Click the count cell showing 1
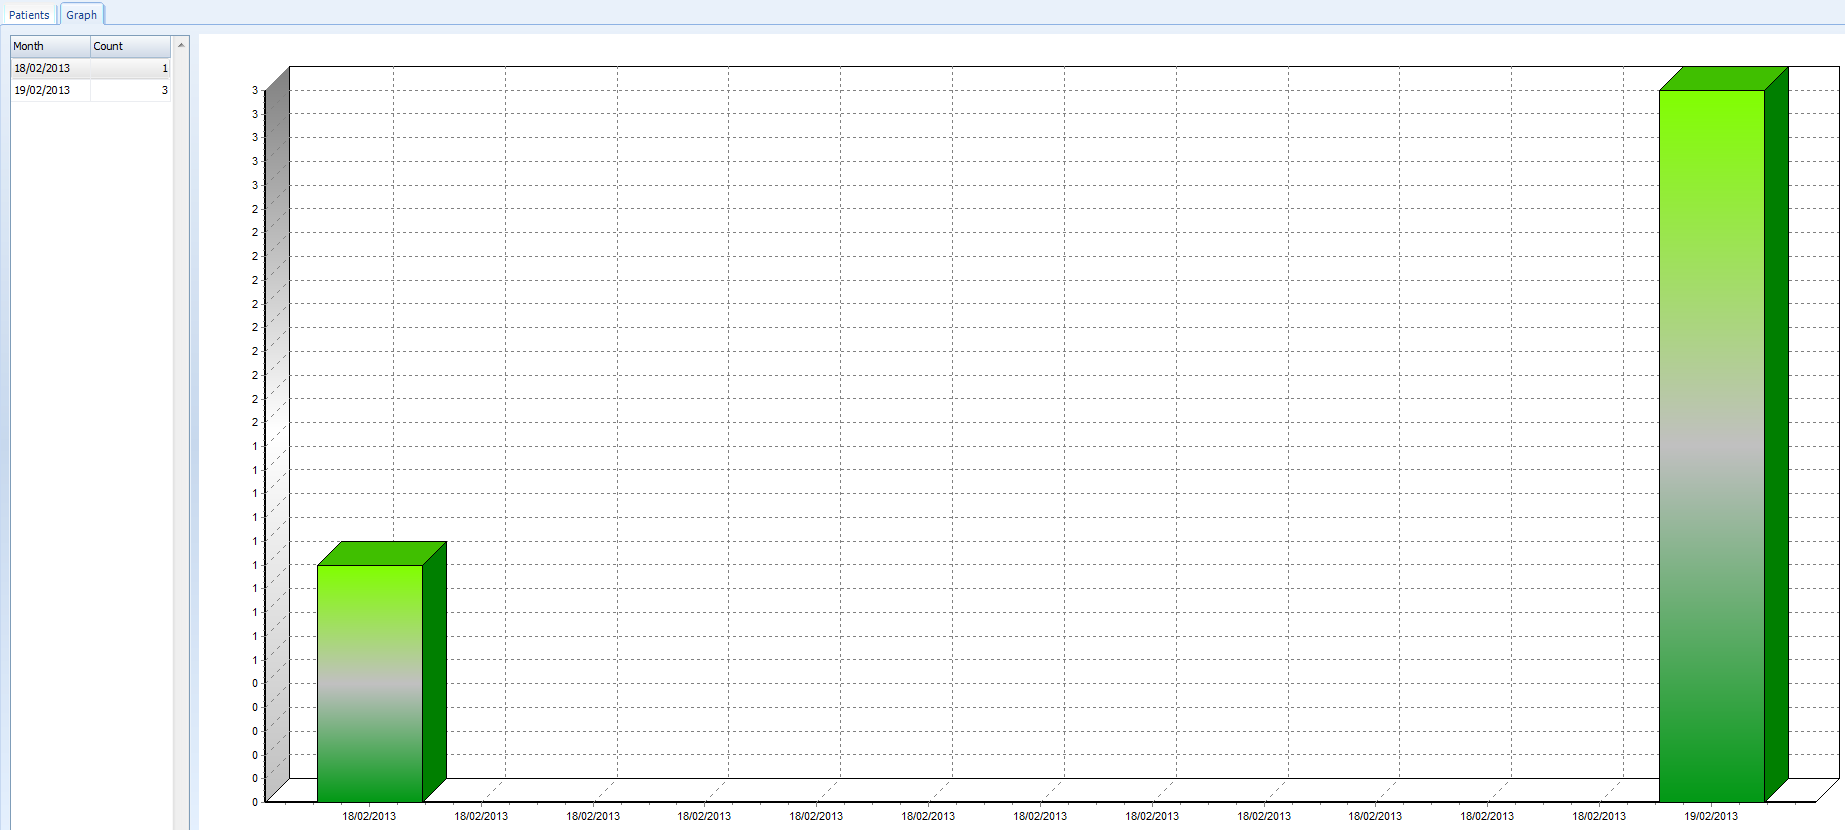 point(131,68)
